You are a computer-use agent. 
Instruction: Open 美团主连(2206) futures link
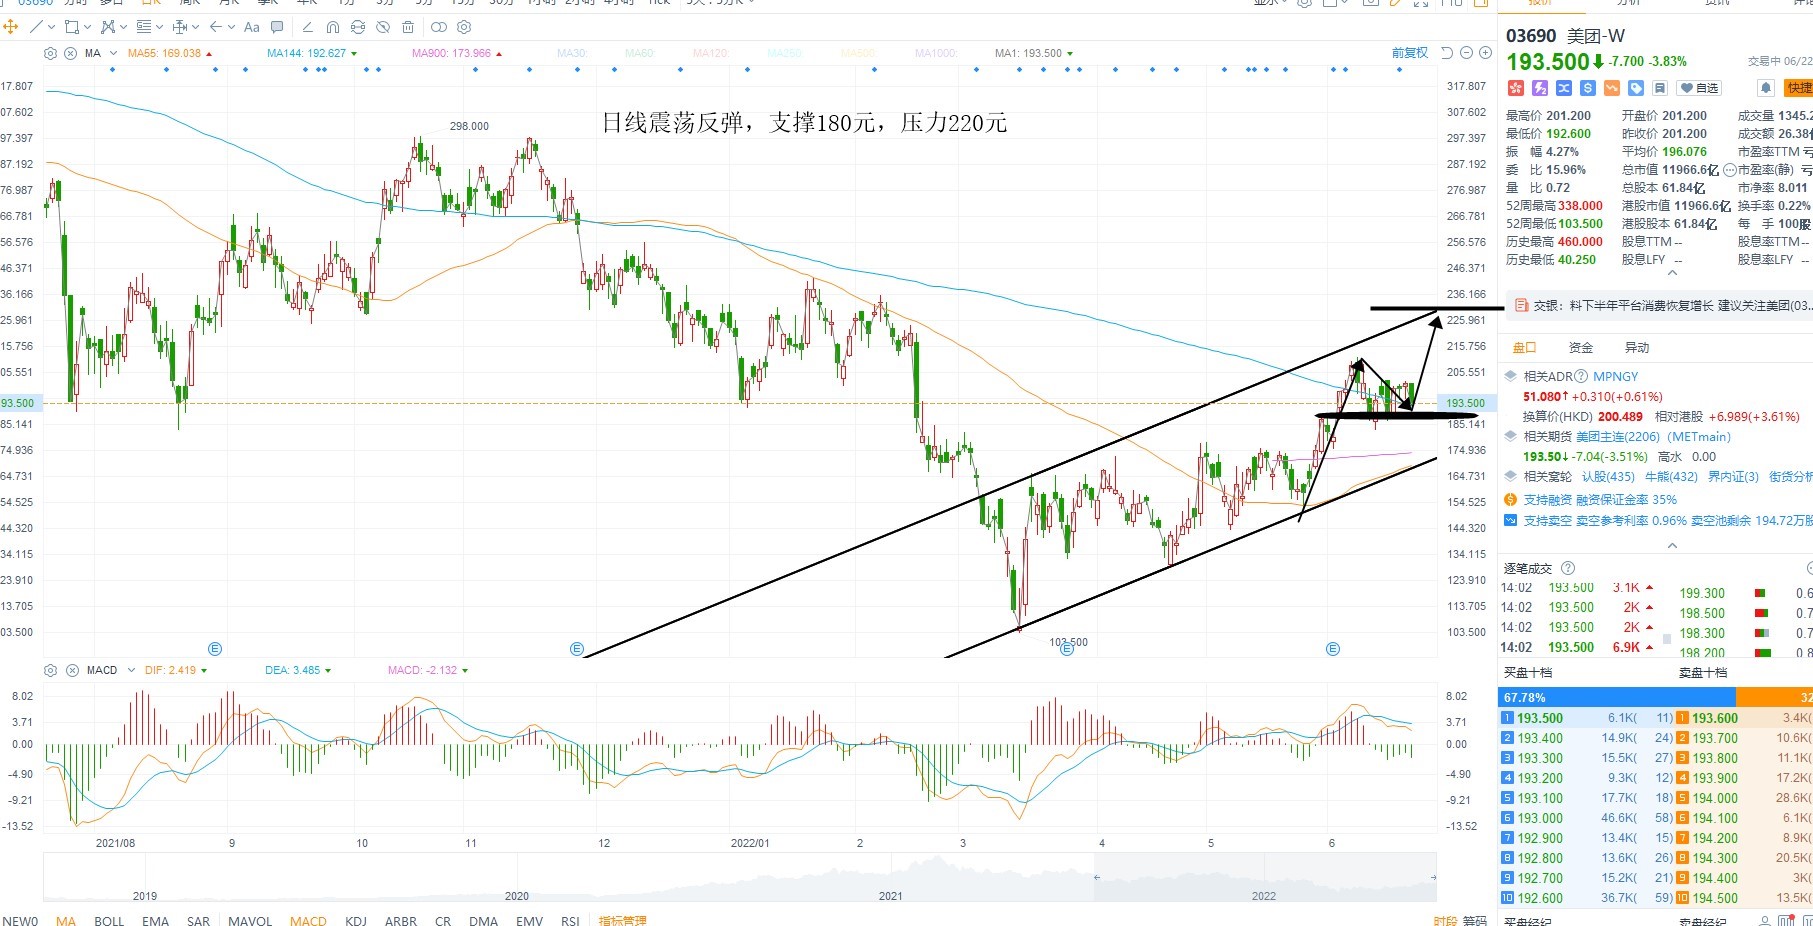pos(1619,436)
